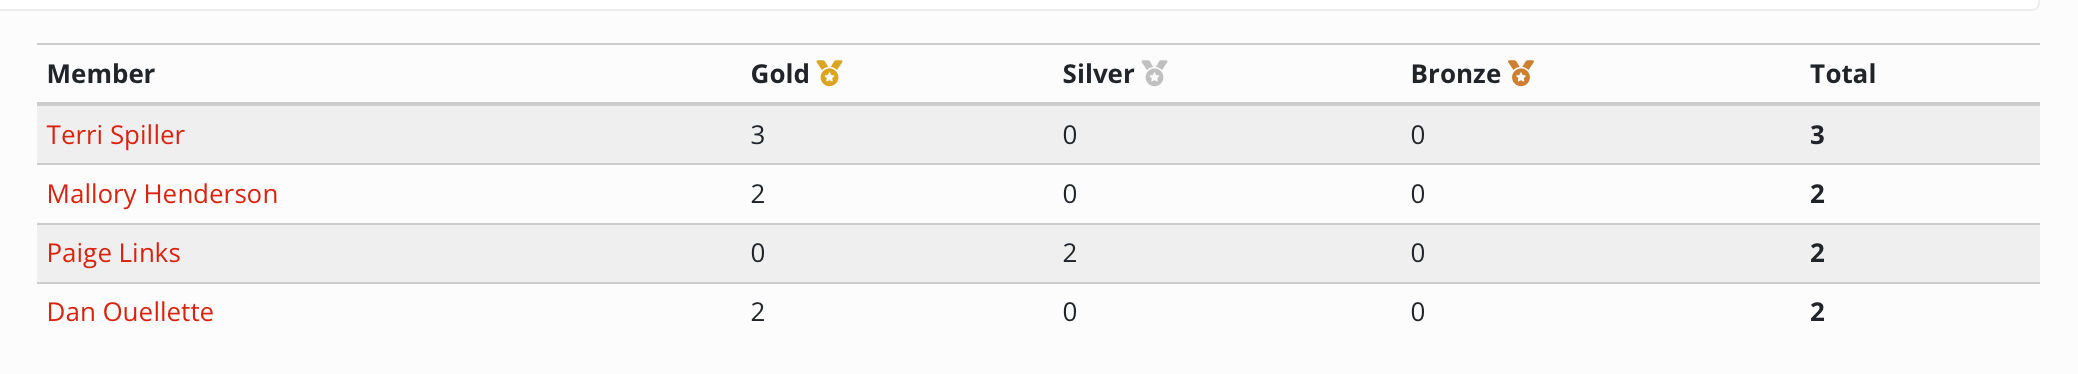Open Dan Ouellette's profile
This screenshot has width=2078, height=374.
(130, 312)
